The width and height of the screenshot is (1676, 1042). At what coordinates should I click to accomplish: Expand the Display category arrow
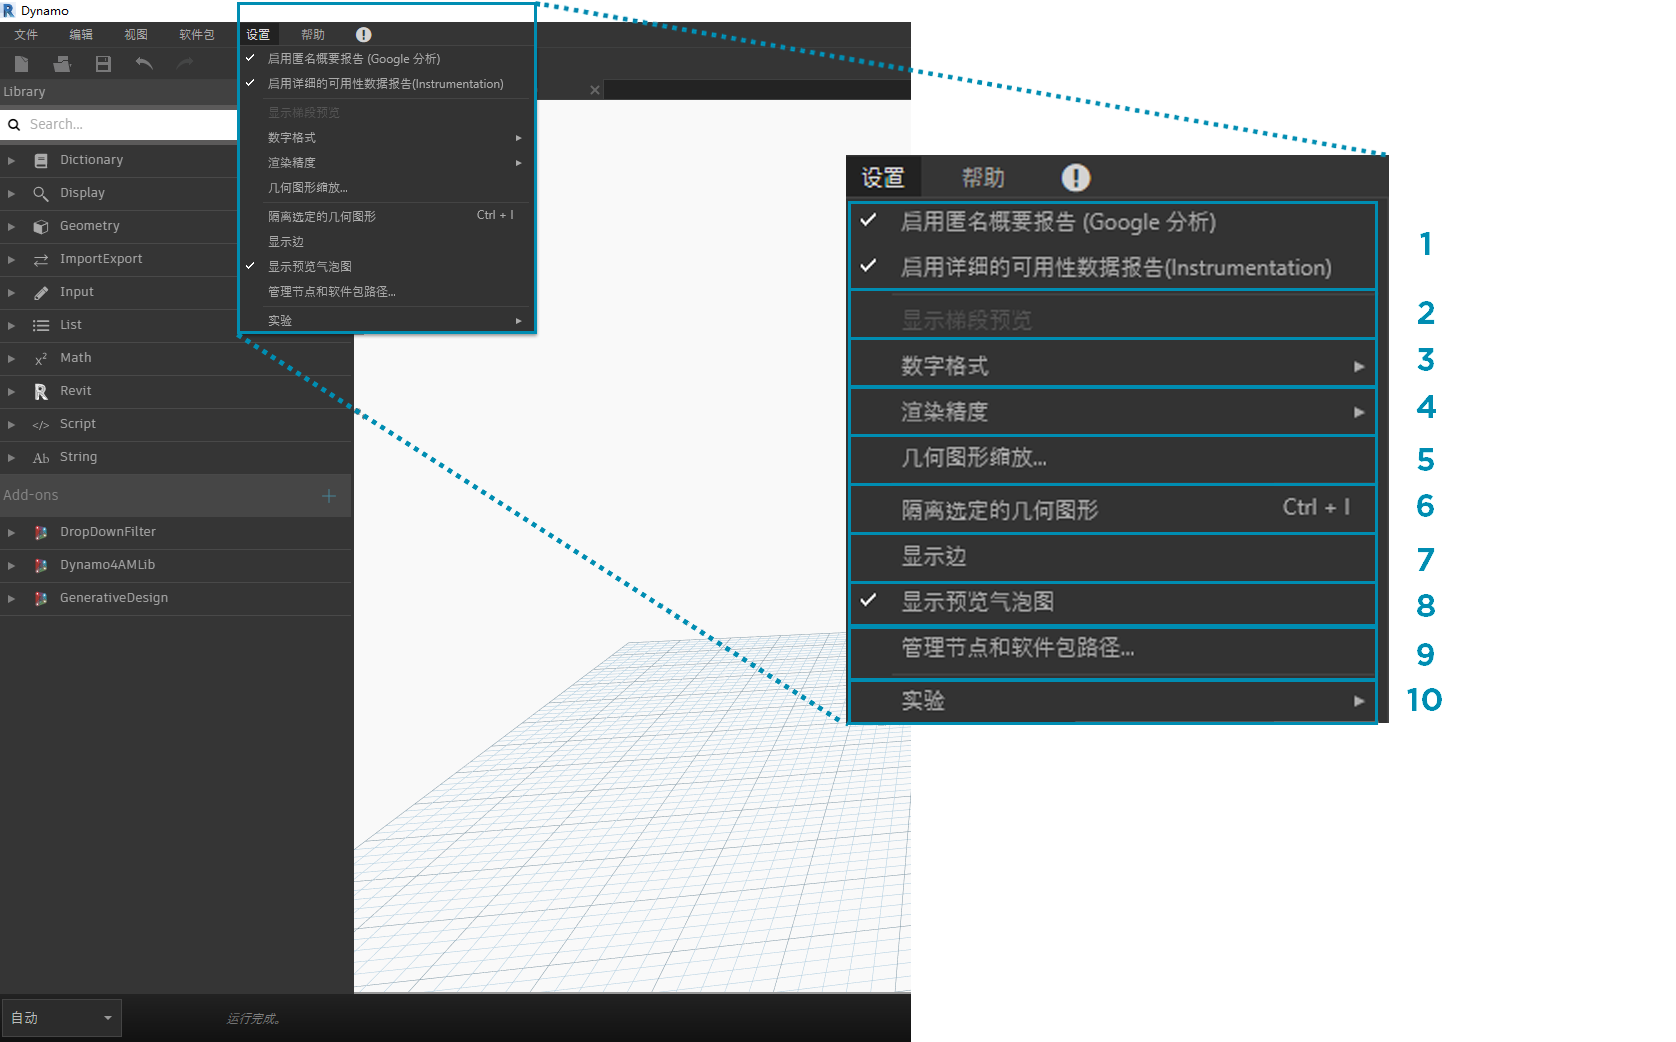click(x=11, y=193)
